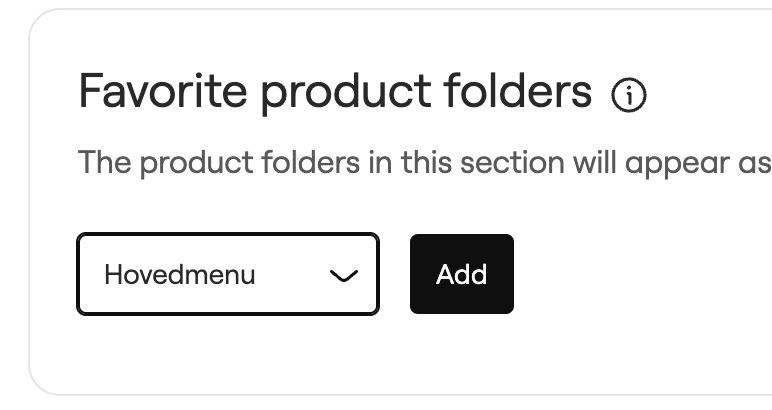772x410 pixels.
Task: Click the Add button
Action: point(462,274)
